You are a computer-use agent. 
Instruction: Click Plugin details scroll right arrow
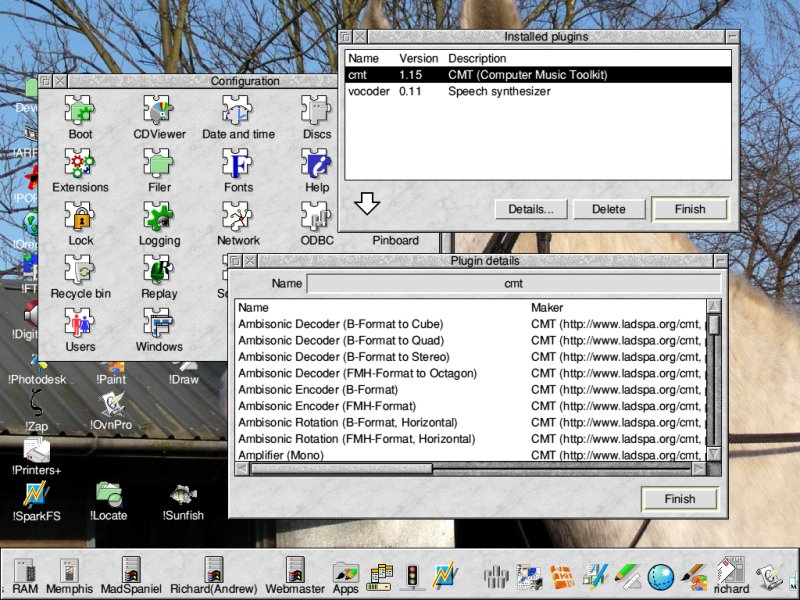pyautogui.click(x=699, y=469)
